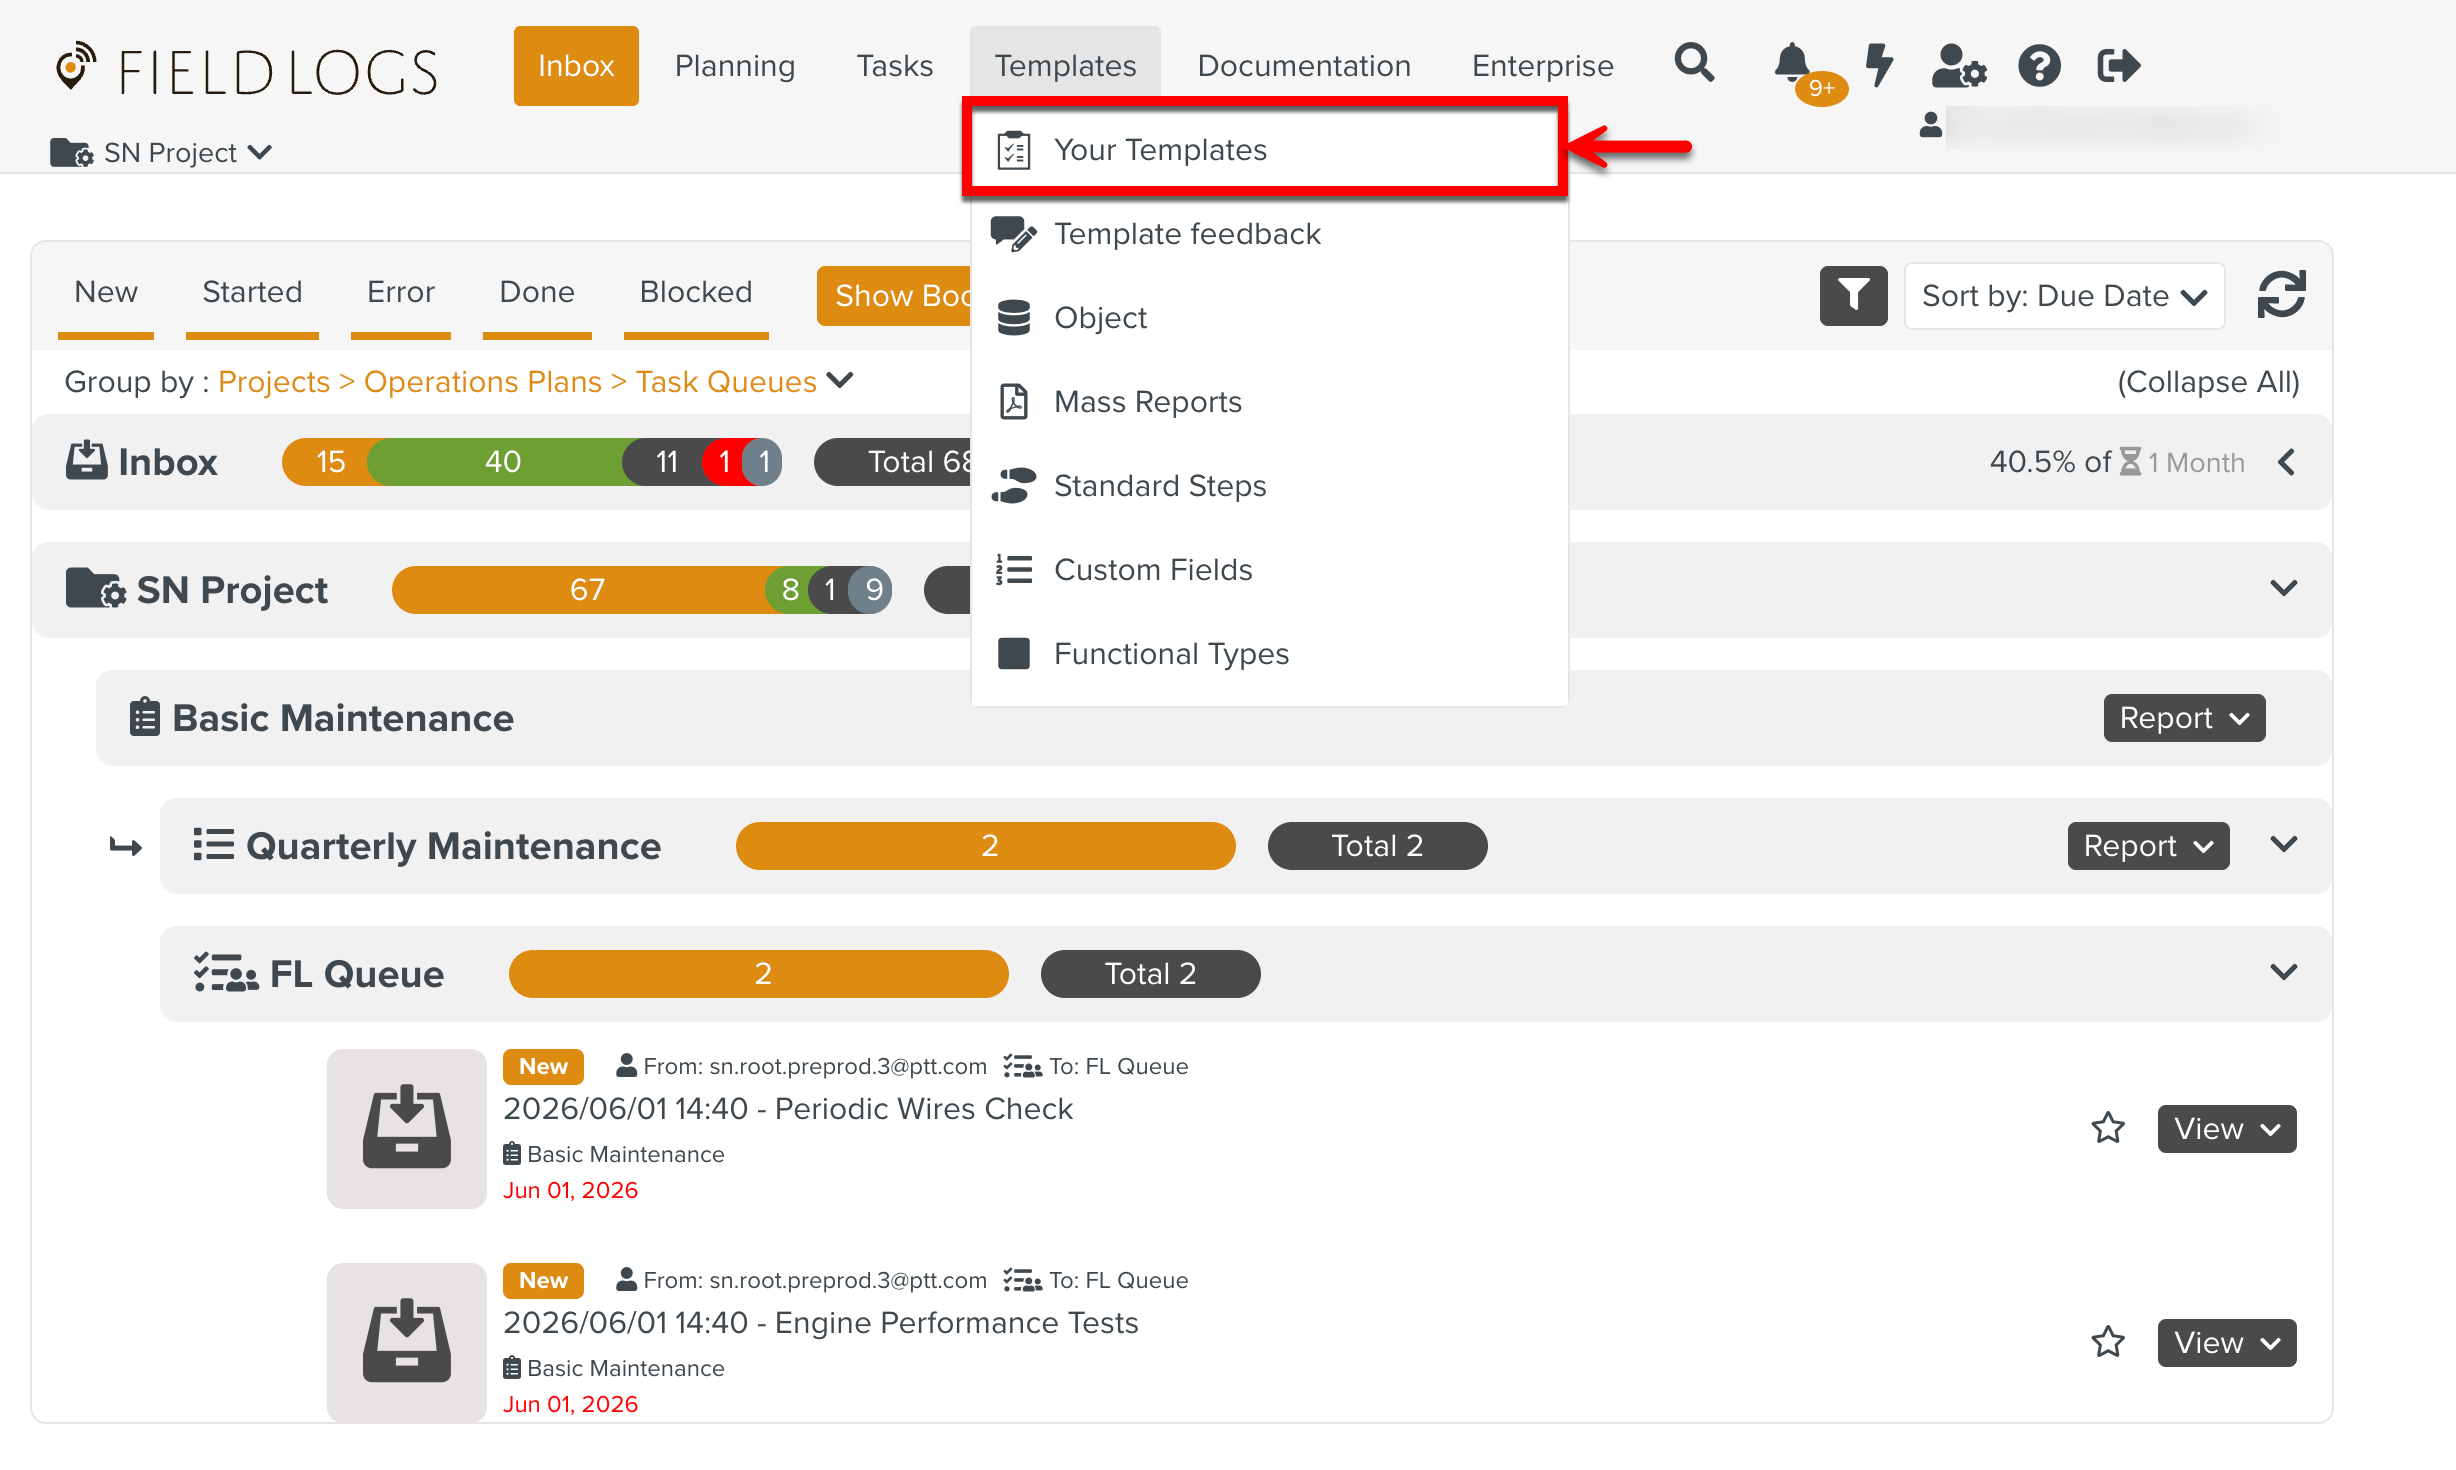Select Mass Reports menu entry
The image size is (2456, 1470).
(1269, 402)
